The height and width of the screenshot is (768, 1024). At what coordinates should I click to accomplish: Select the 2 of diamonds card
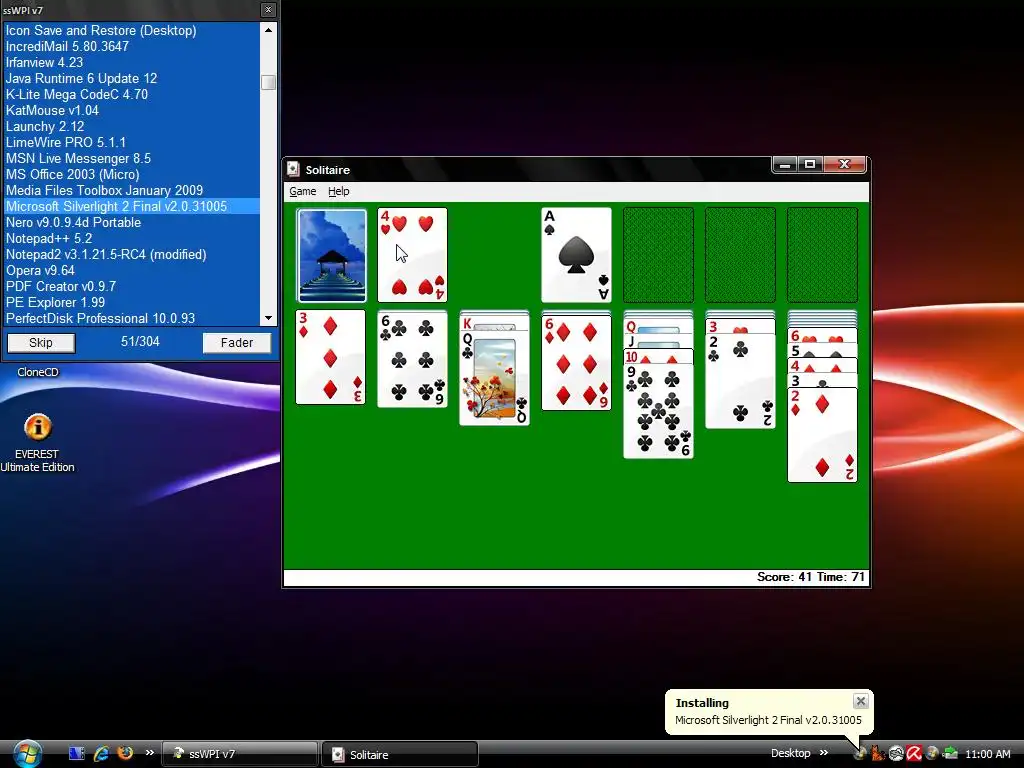[x=822, y=435]
